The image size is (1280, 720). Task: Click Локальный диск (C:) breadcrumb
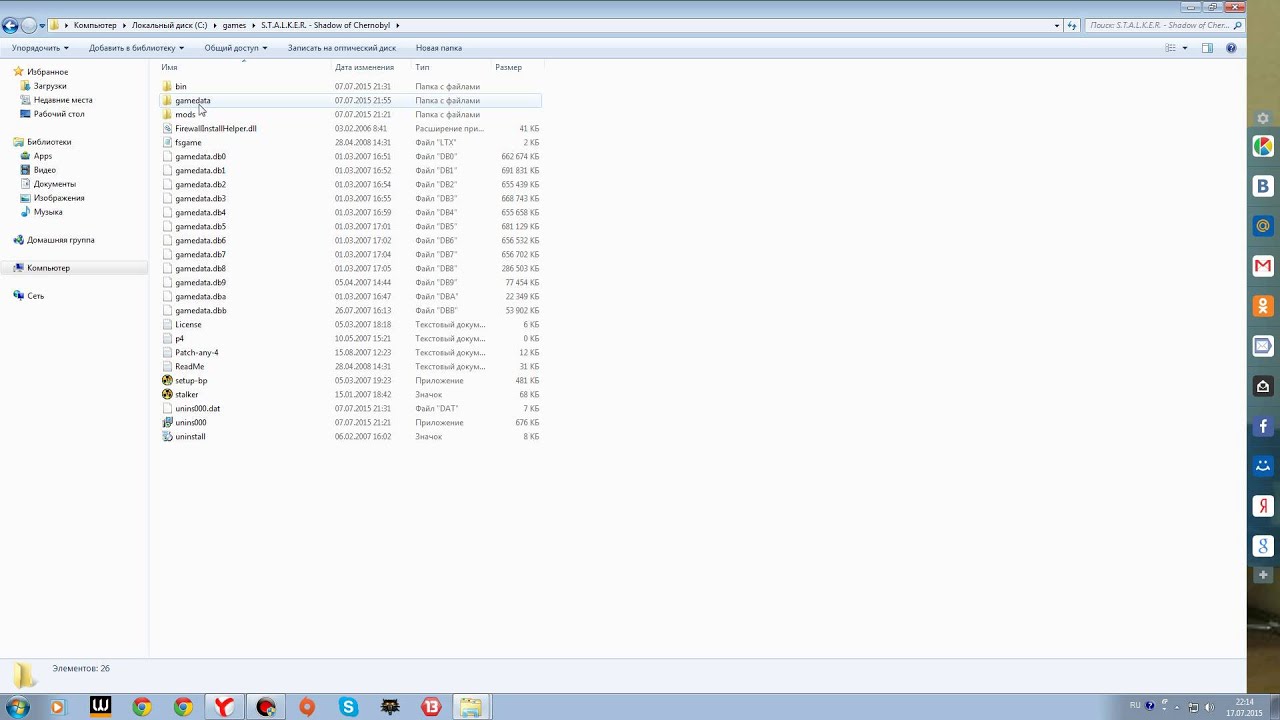[x=170, y=25]
